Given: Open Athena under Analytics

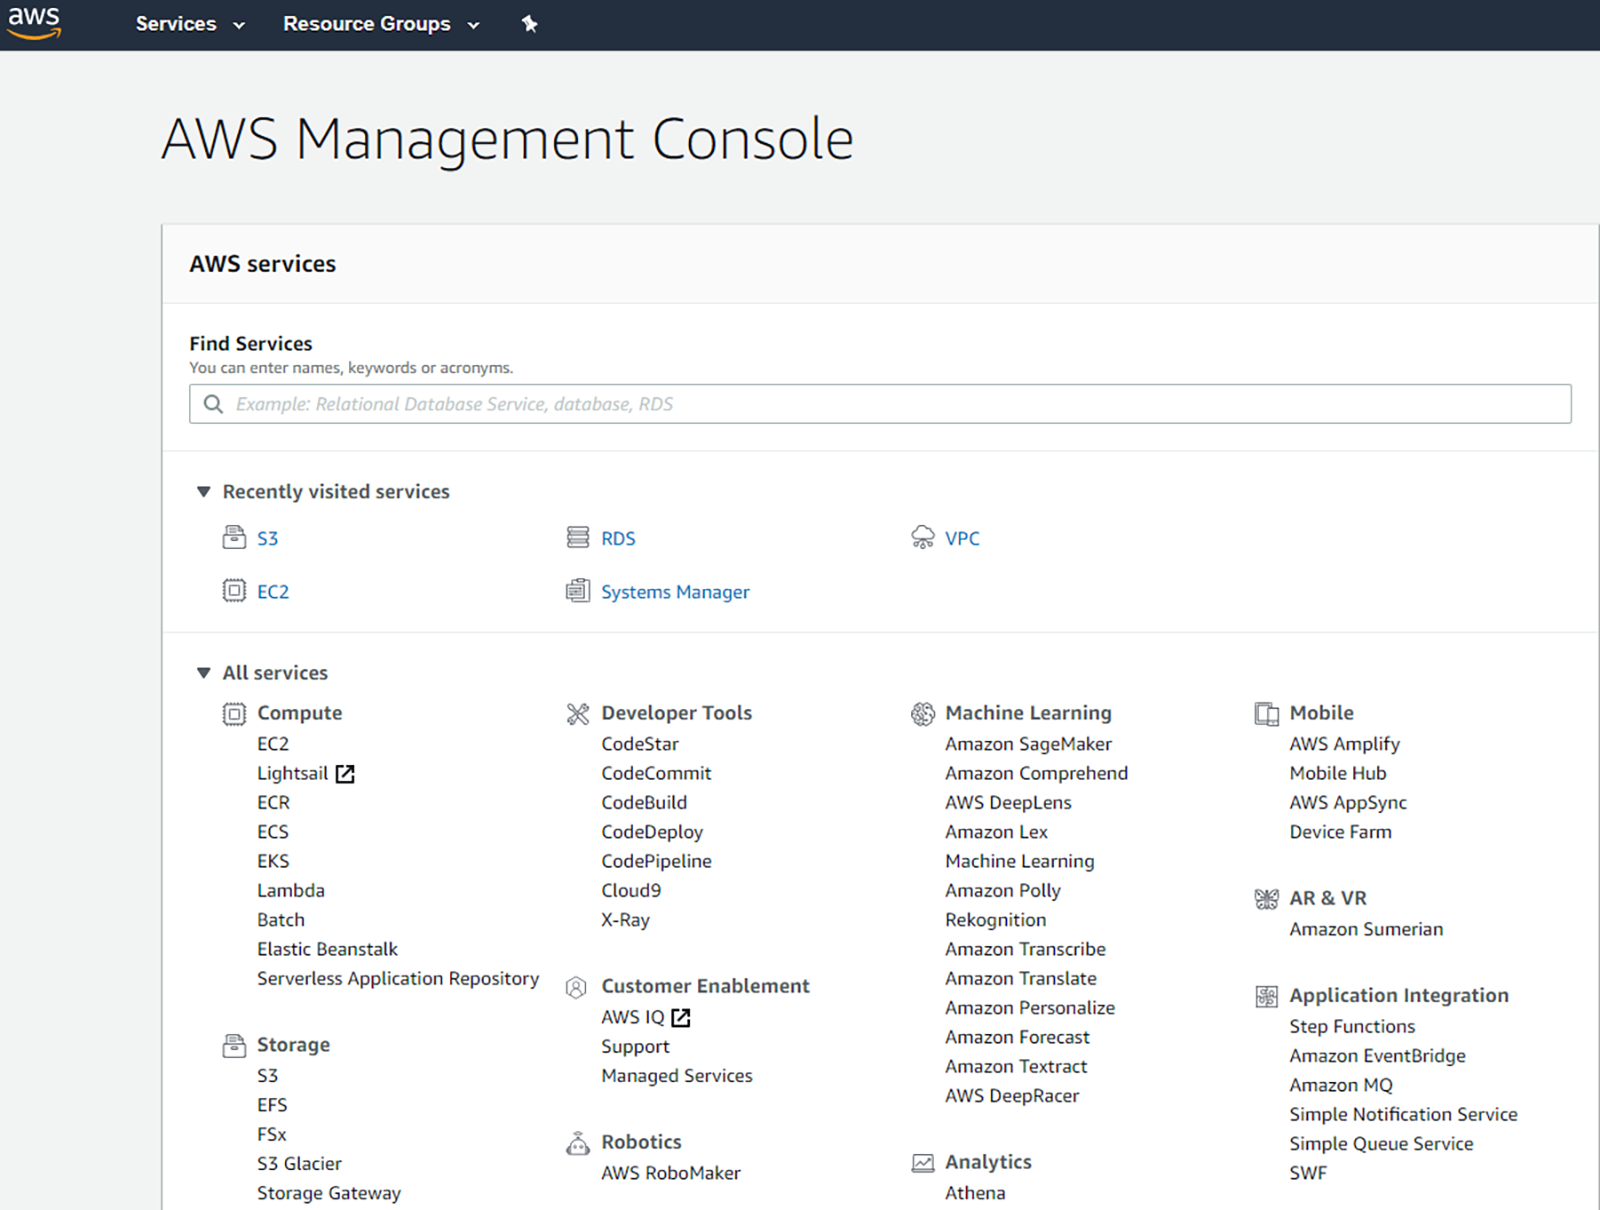Looking at the screenshot, I should pyautogui.click(x=975, y=1193).
